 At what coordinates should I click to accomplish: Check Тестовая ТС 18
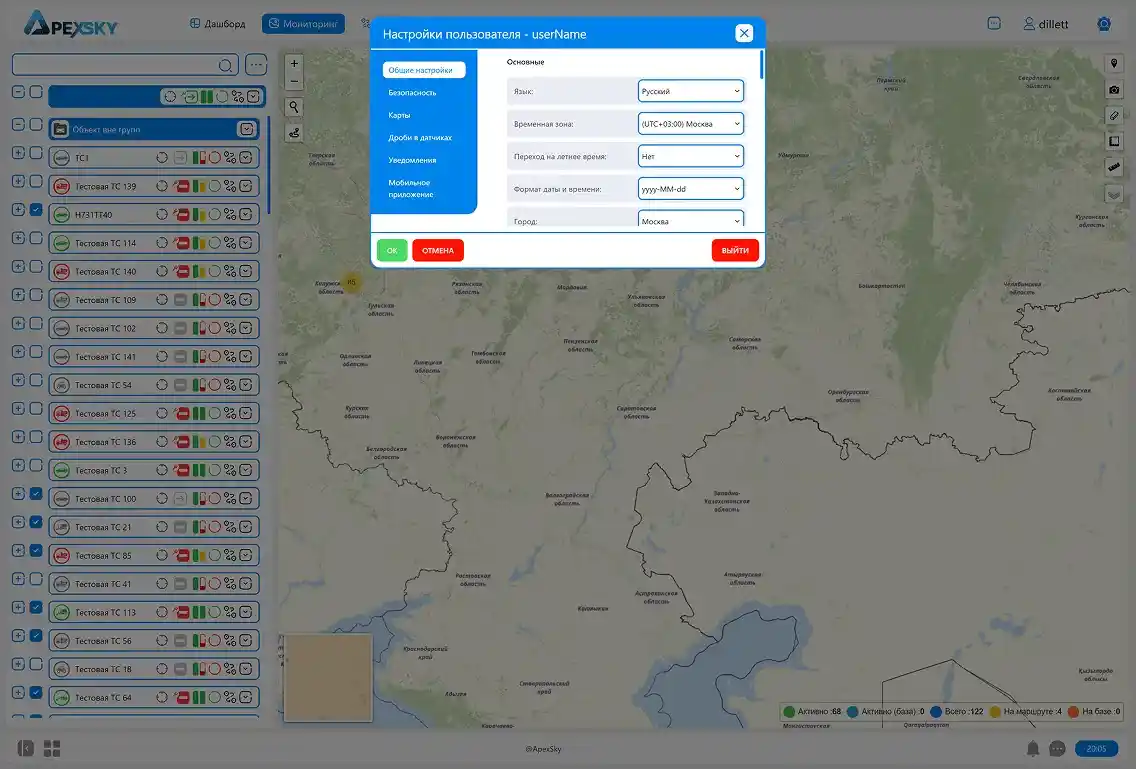(36, 664)
